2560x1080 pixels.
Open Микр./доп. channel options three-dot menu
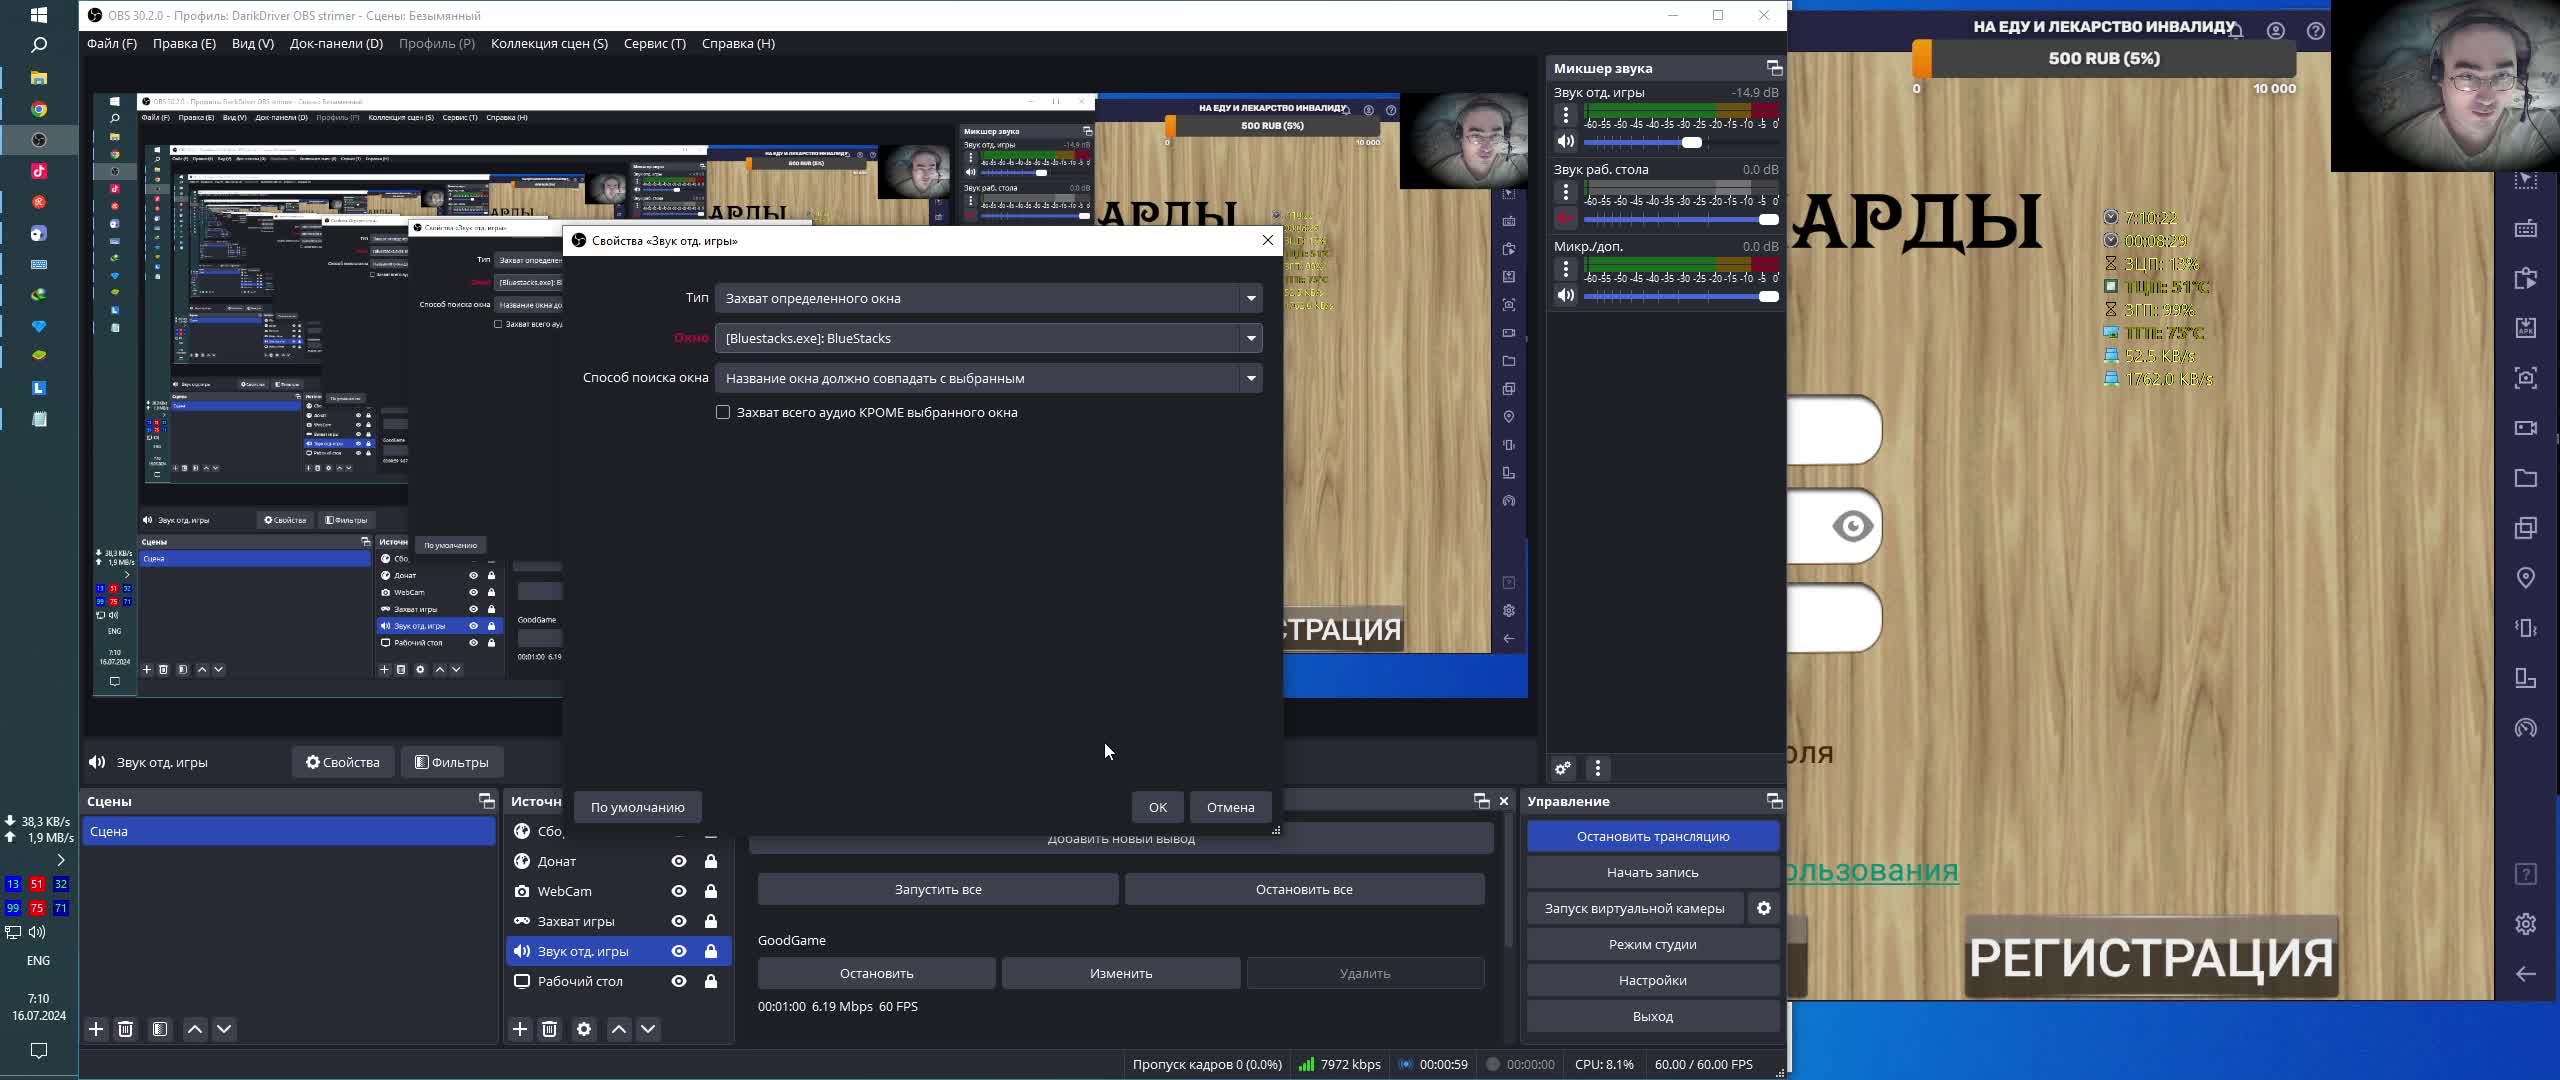(x=1566, y=269)
